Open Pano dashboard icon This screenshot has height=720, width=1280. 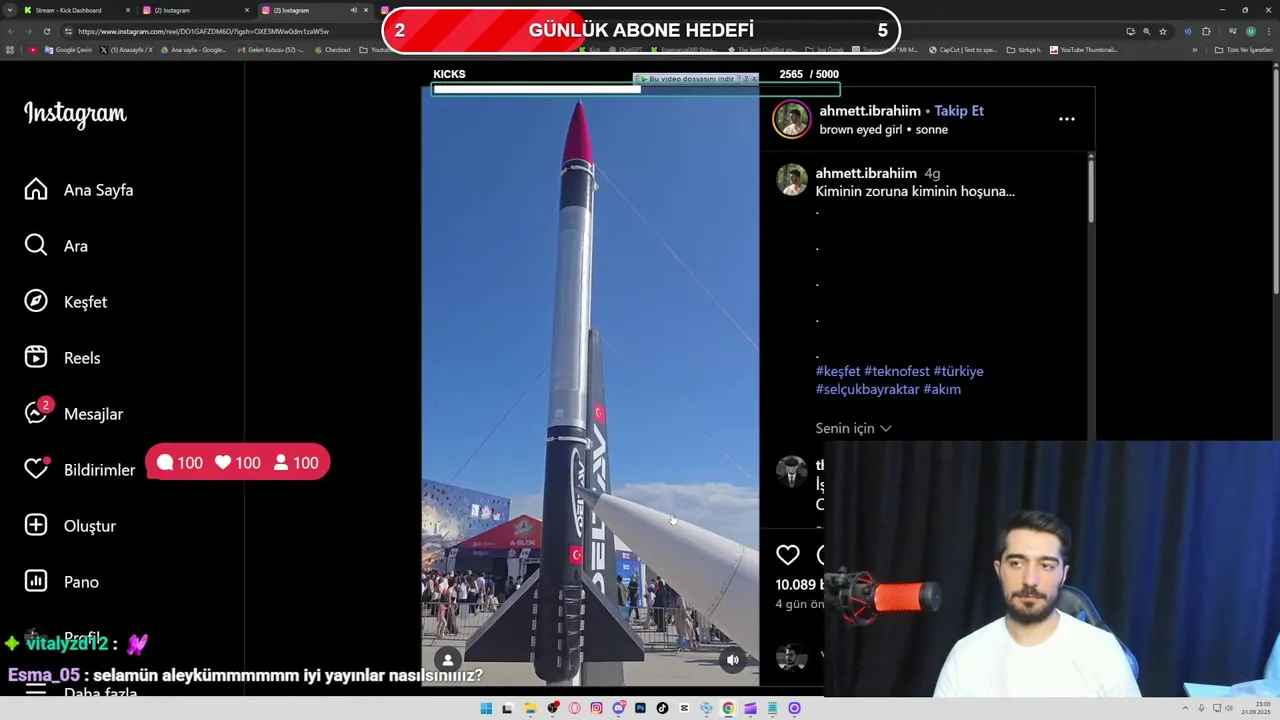pyautogui.click(x=36, y=582)
